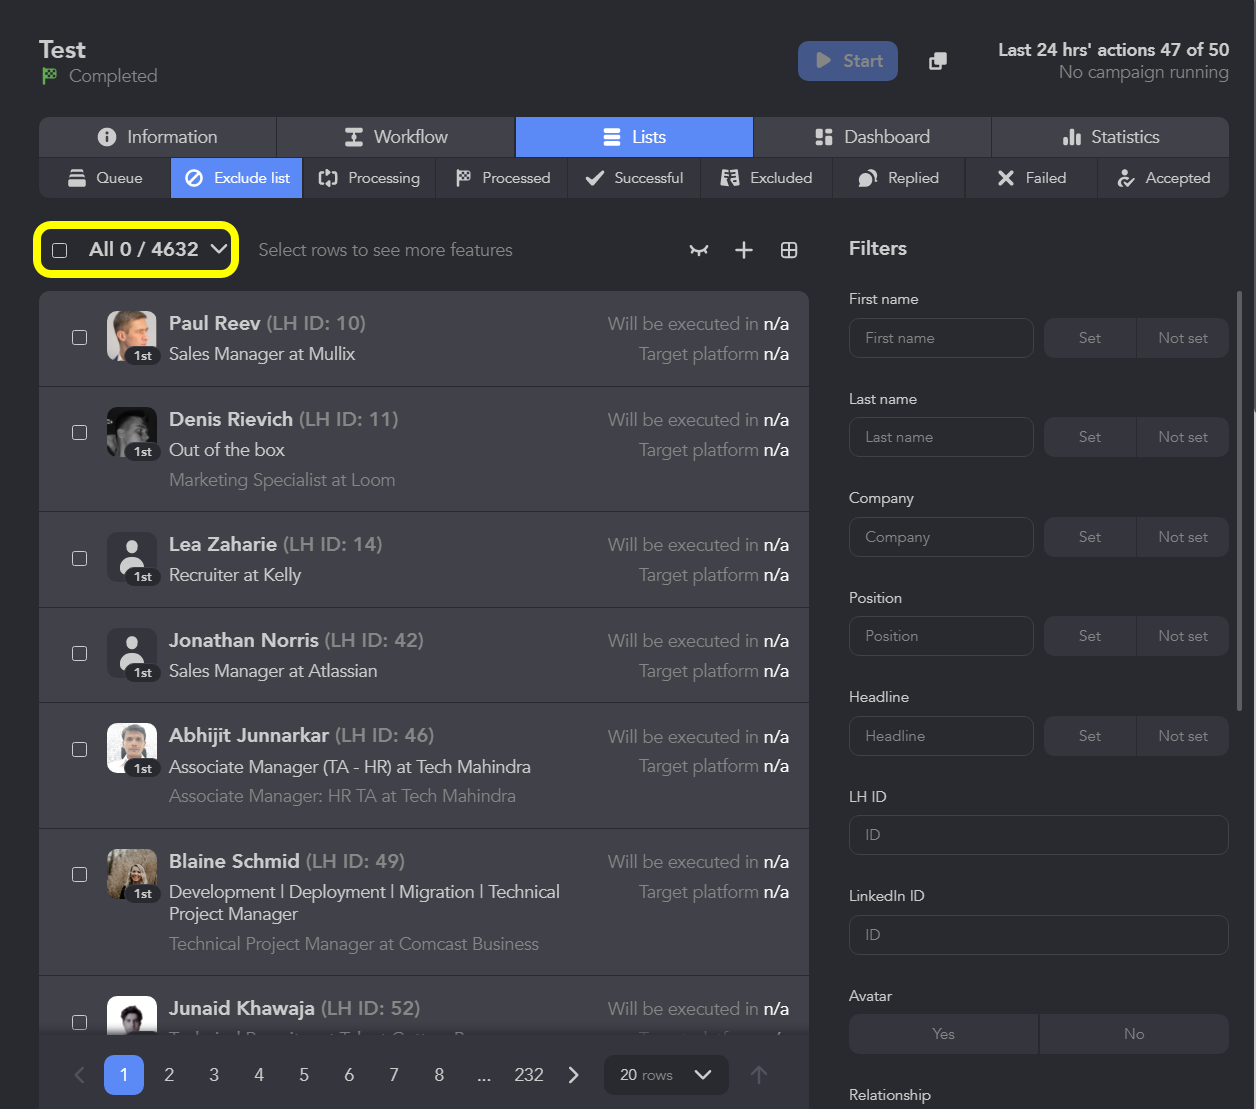This screenshot has height=1109, width=1256.
Task: Go to next page with the right arrow
Action: click(573, 1075)
